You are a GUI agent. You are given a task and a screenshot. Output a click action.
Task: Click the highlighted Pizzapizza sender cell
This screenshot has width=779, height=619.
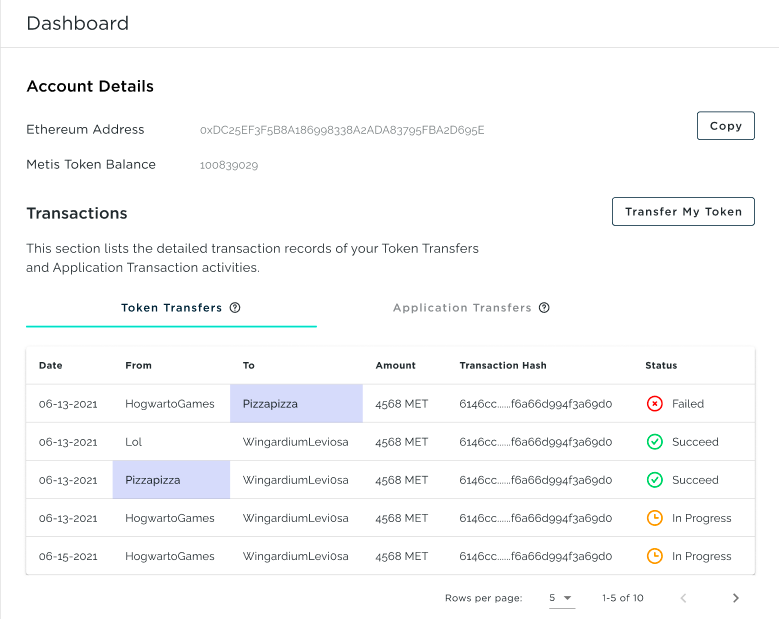[x=171, y=480]
